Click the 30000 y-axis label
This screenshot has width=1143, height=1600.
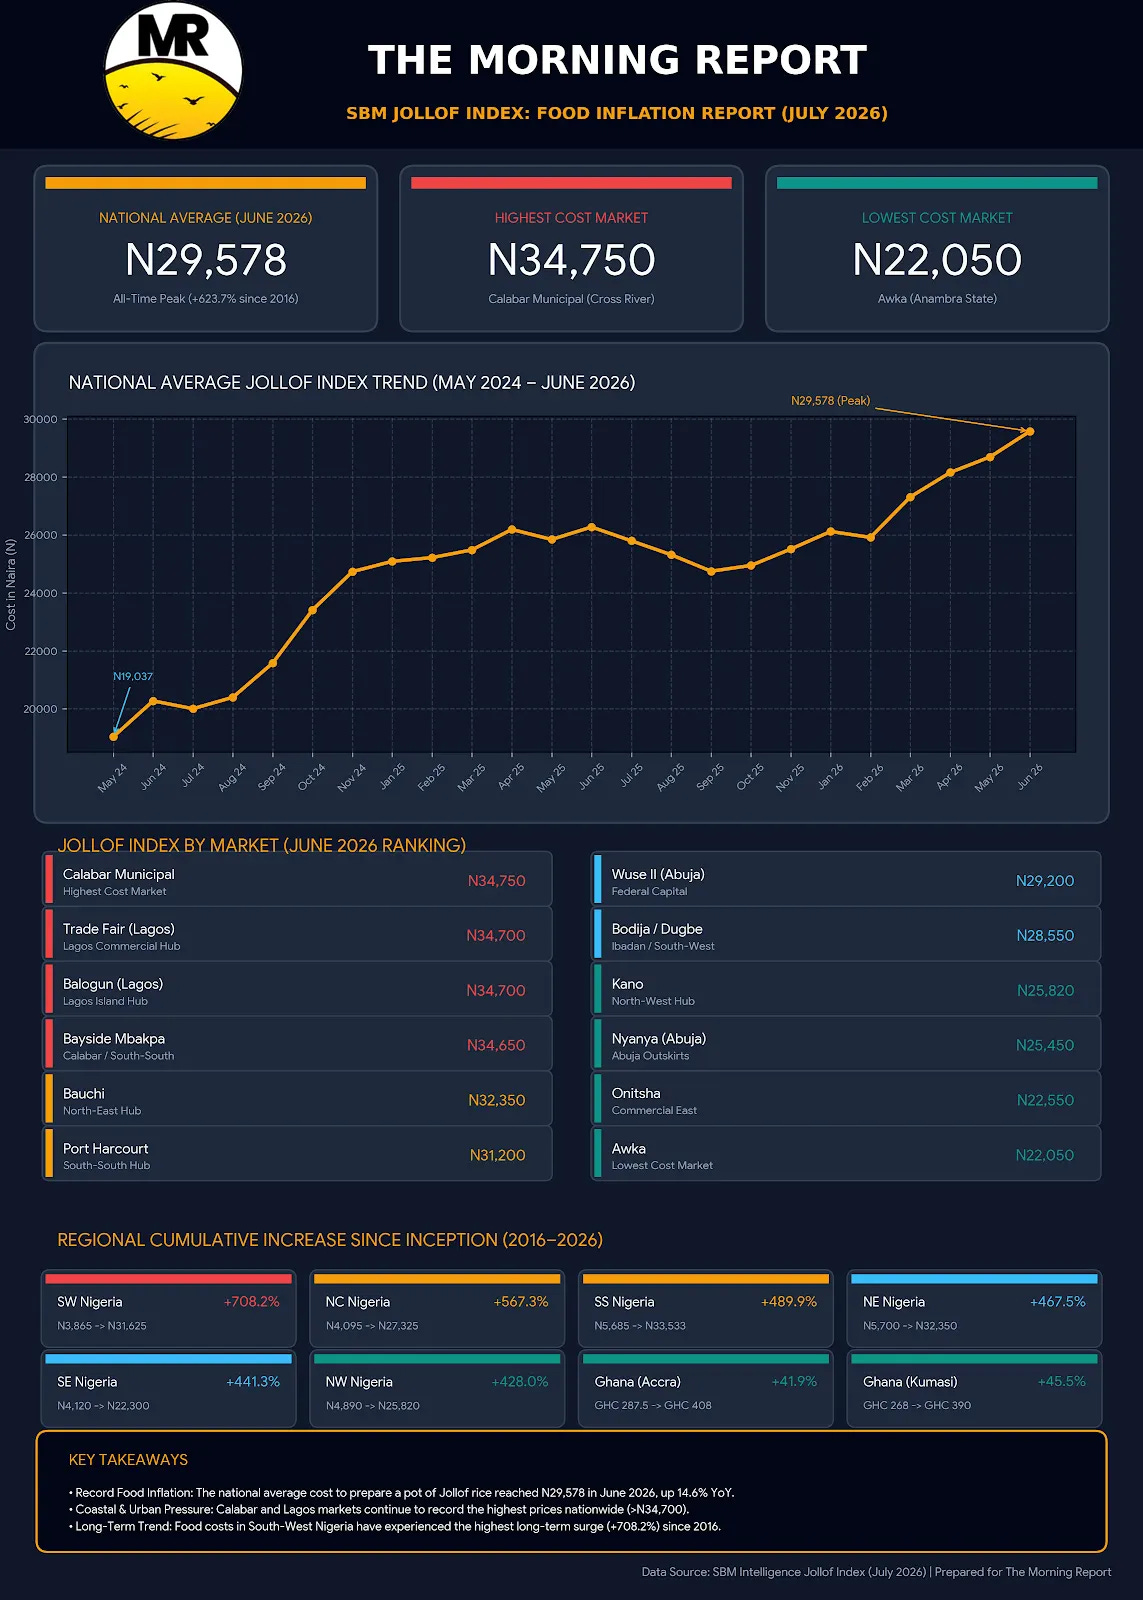[x=40, y=420]
